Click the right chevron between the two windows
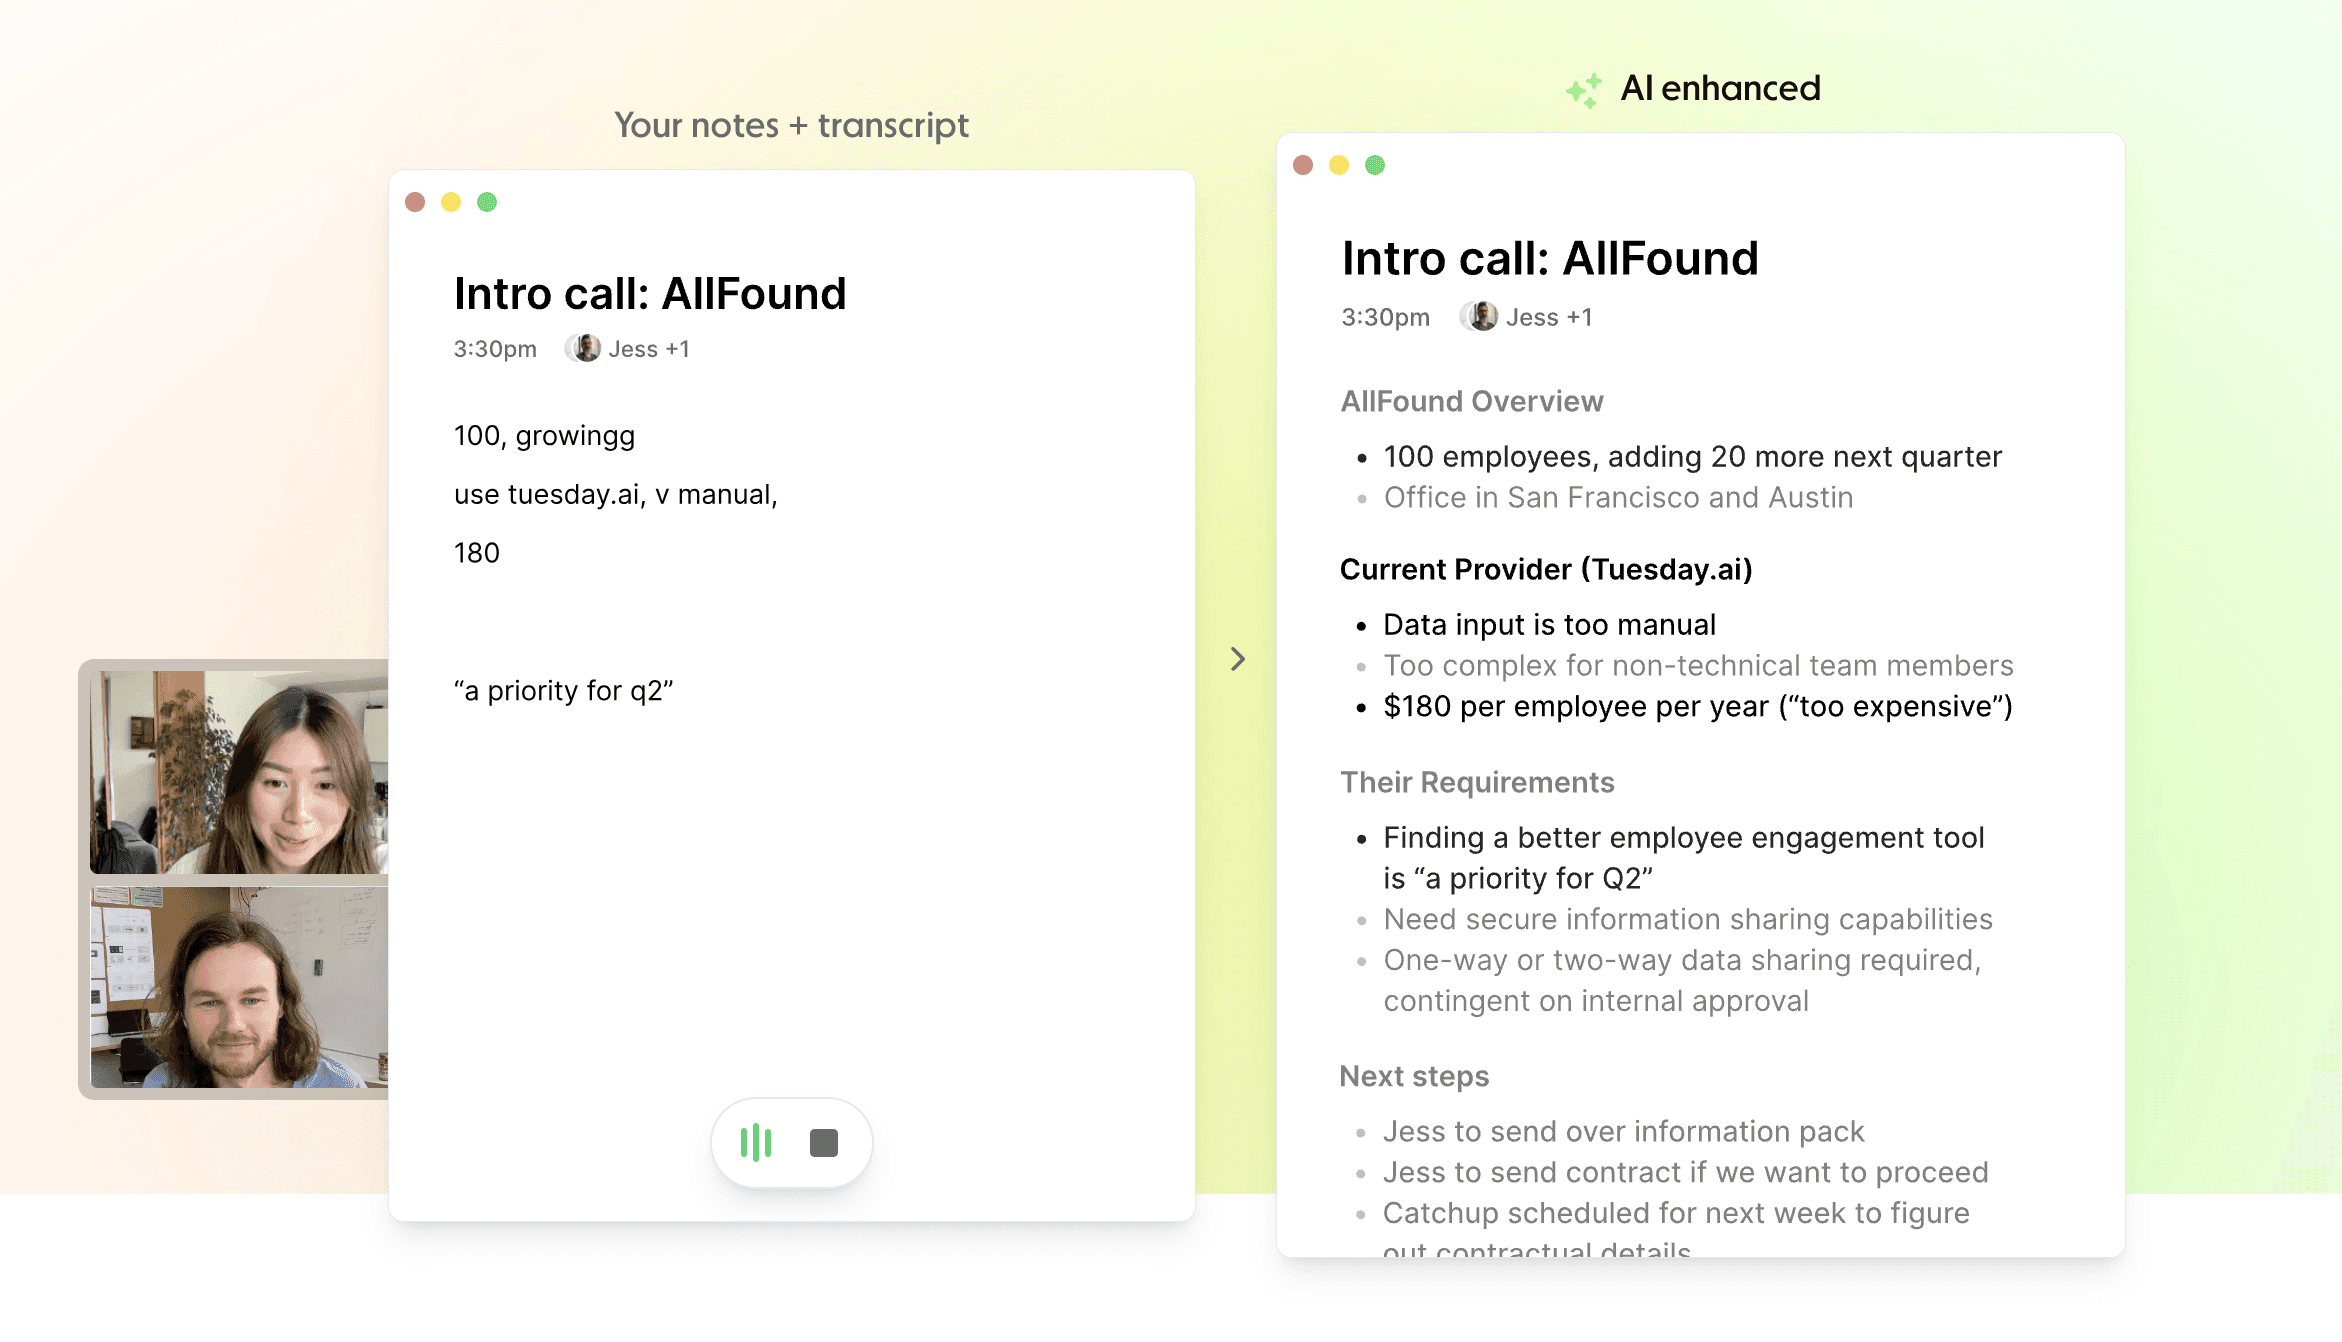The width and height of the screenshot is (2342, 1342). 1239,659
